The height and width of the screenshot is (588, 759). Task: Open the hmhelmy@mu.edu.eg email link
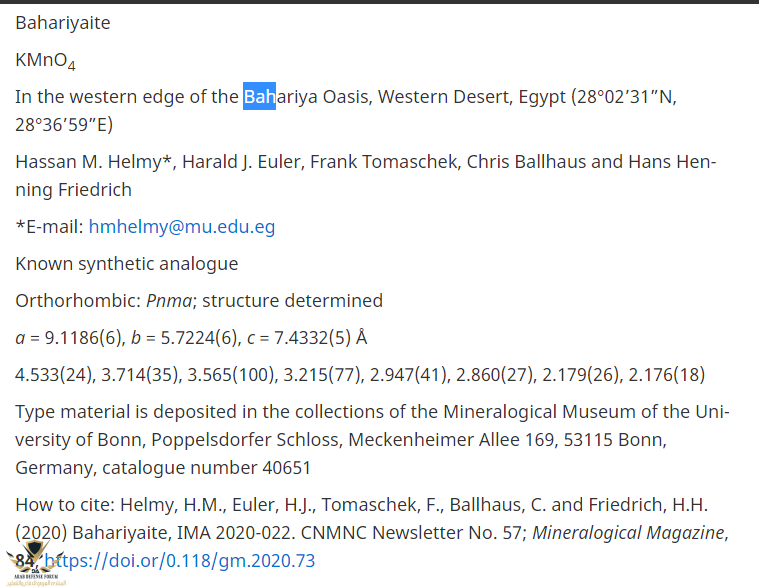click(x=182, y=226)
